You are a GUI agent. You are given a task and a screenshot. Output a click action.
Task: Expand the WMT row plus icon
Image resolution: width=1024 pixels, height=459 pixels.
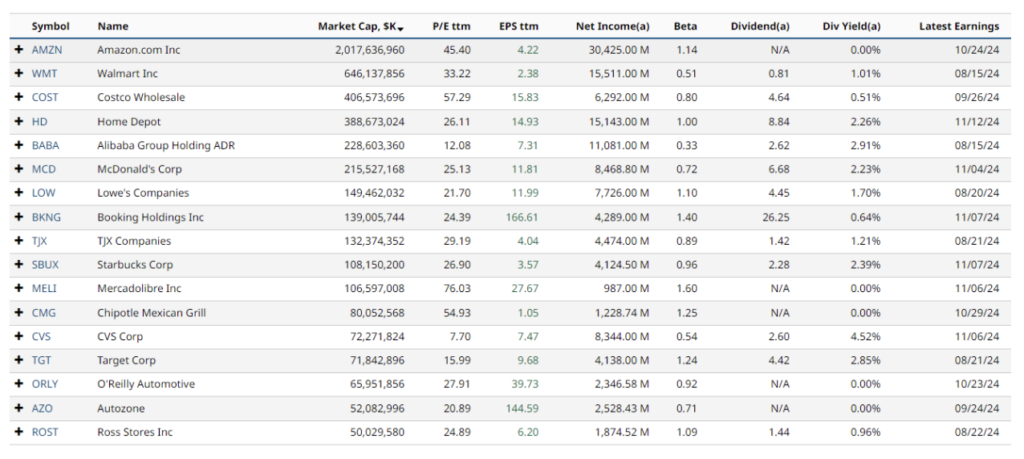point(19,74)
